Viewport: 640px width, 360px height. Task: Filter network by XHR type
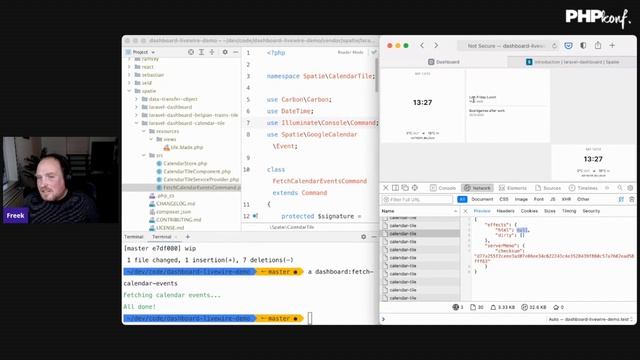click(566, 199)
